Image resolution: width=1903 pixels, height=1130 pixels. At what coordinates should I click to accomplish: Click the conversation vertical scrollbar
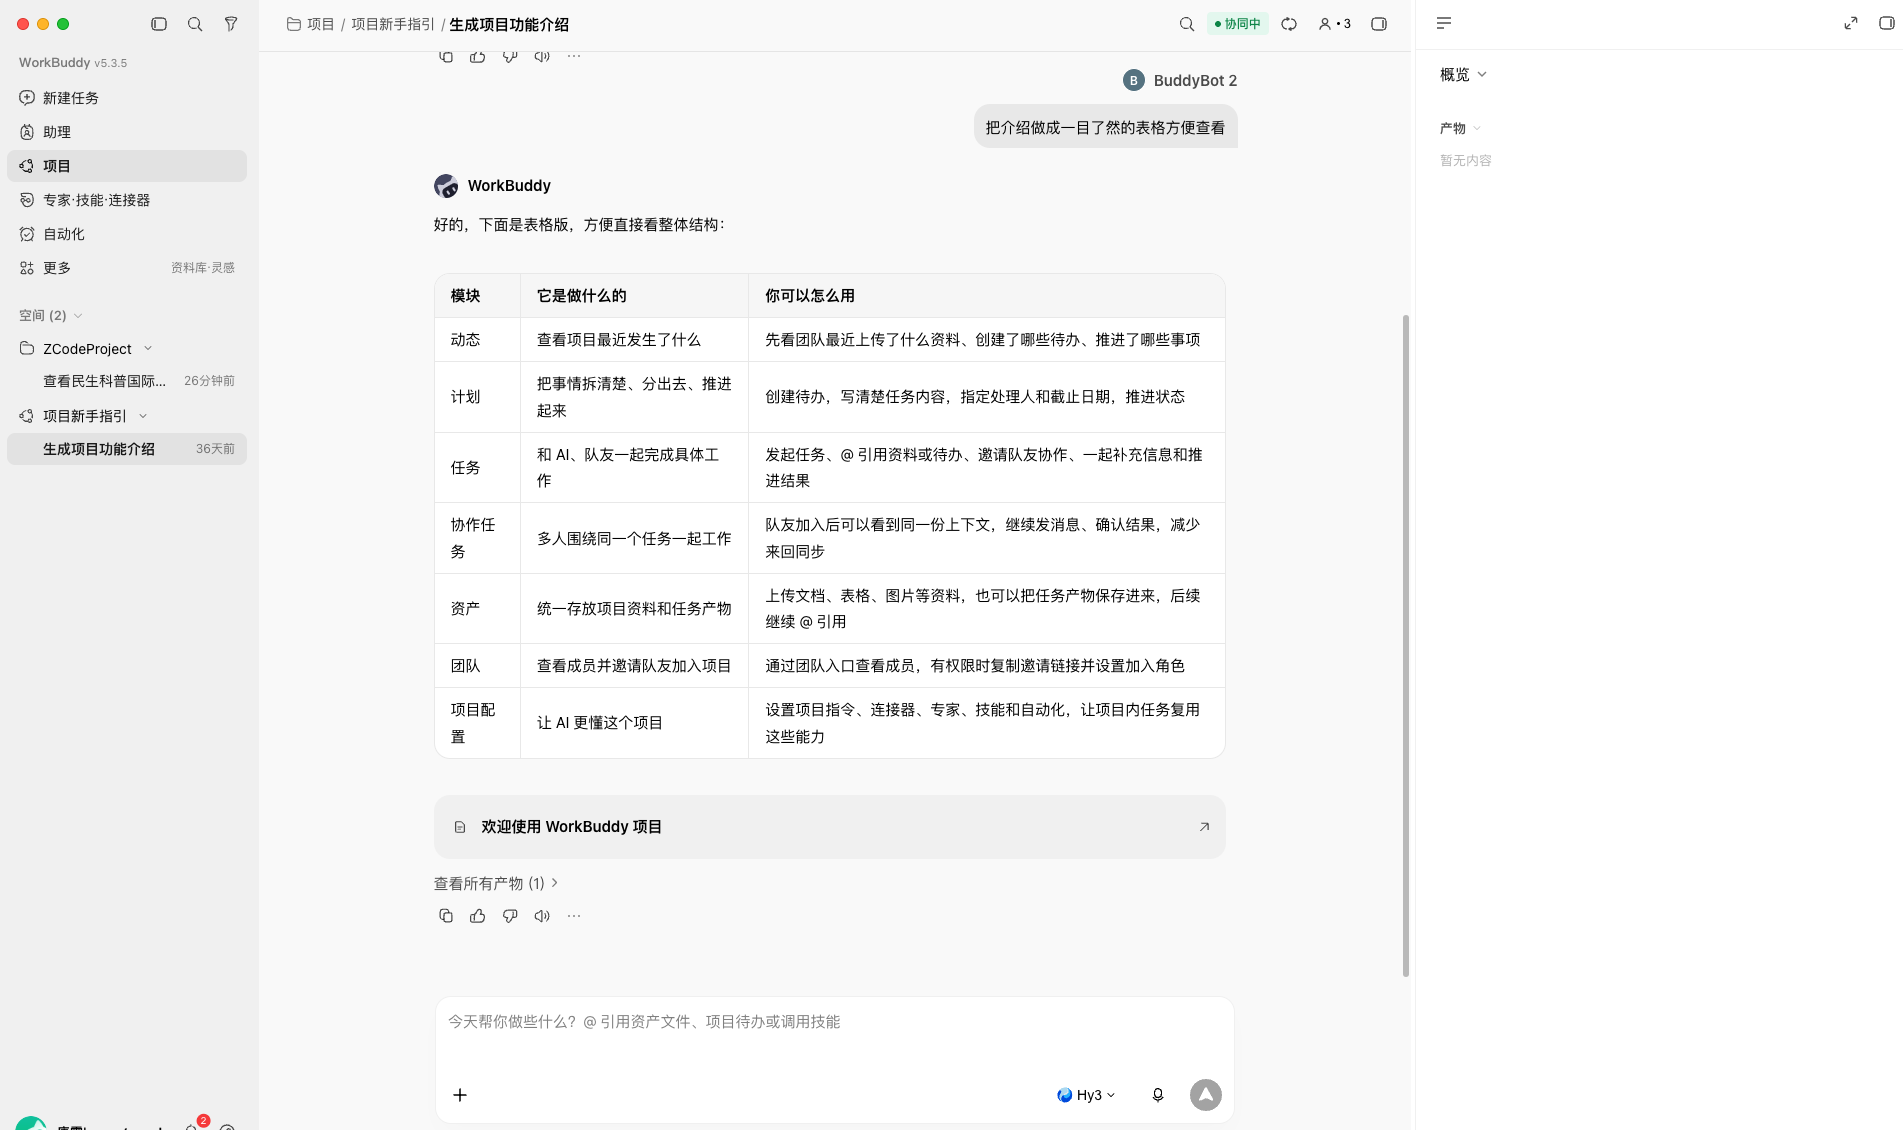[1406, 645]
